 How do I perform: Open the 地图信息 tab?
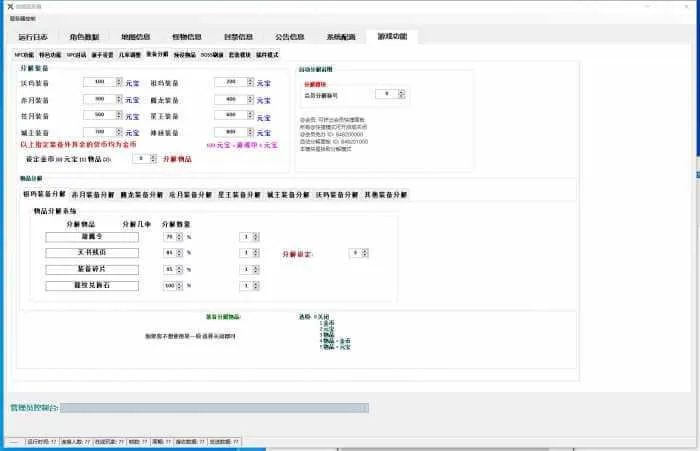[135, 37]
